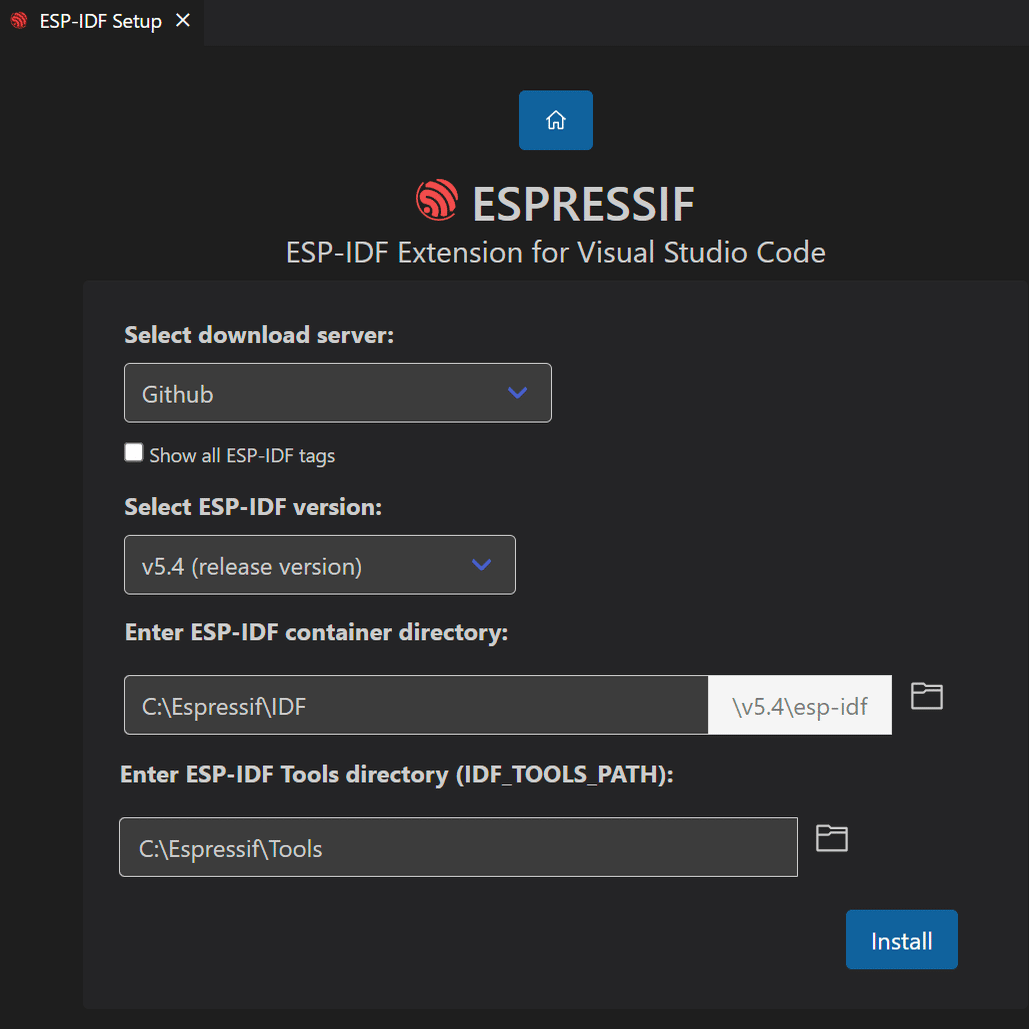Focus the C:\Espressif\IDF container directory field

tap(416, 706)
